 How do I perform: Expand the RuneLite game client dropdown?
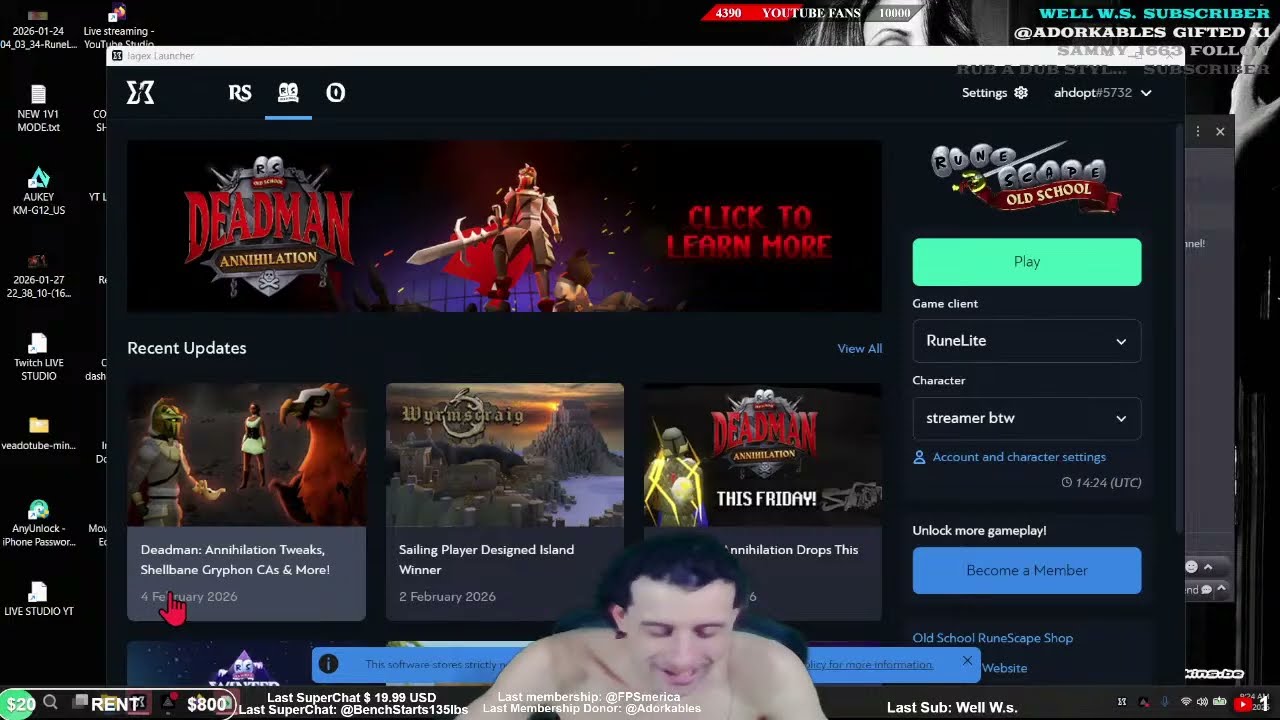1027,341
